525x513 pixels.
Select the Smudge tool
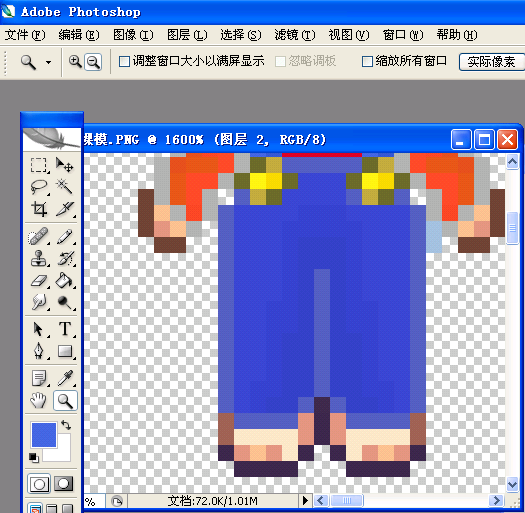[39, 302]
